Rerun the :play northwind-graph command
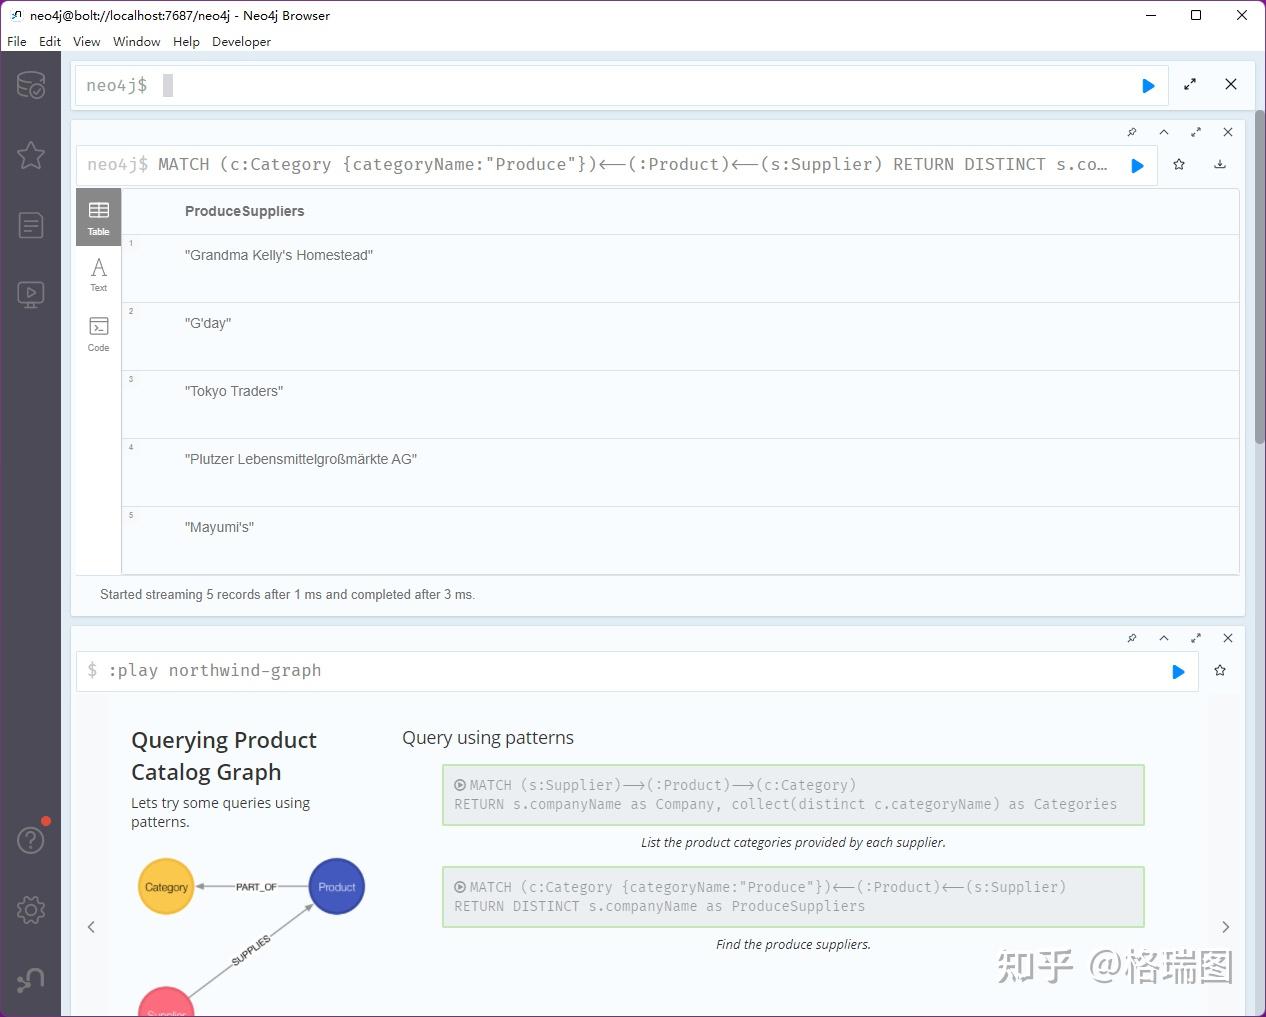This screenshot has height=1017, width=1266. (x=1178, y=672)
